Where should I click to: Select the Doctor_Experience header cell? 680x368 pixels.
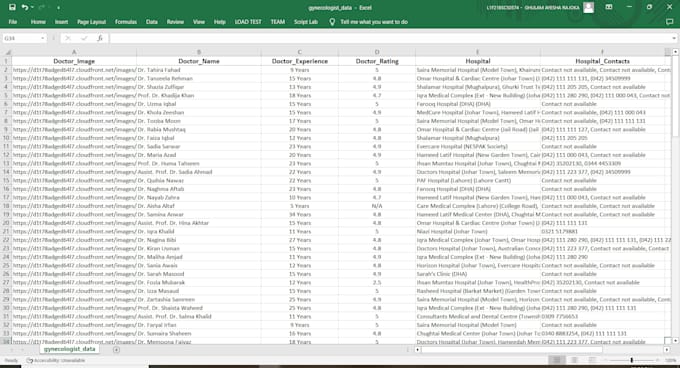coord(300,61)
